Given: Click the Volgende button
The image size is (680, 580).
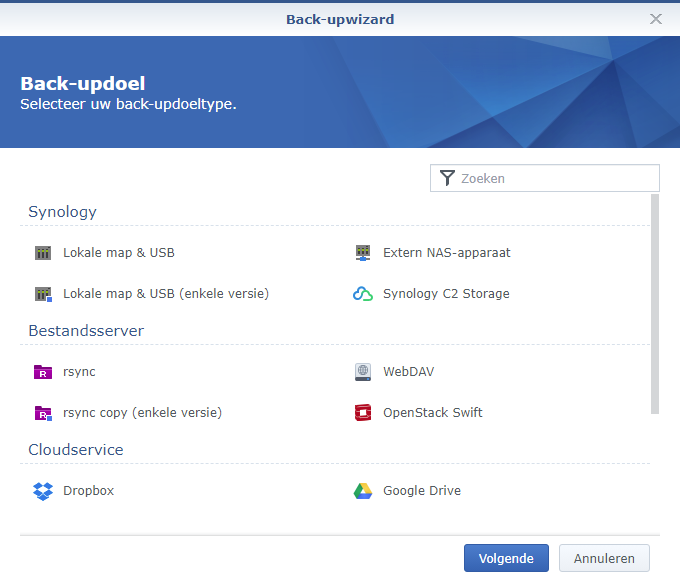Looking at the screenshot, I should (x=506, y=558).
